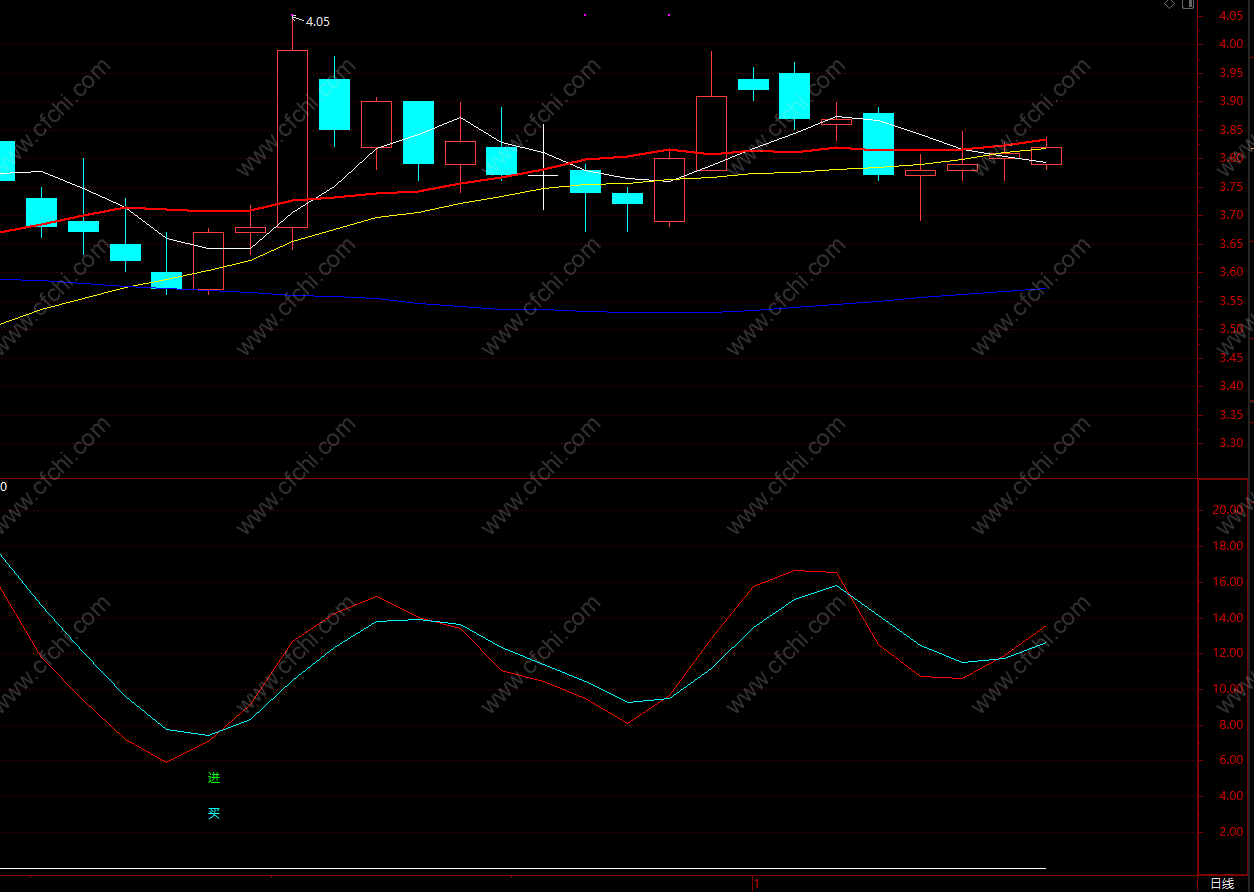This screenshot has width=1254, height=892.
Task: Click the 20.00 indicator axis label
Action: (x=1228, y=510)
